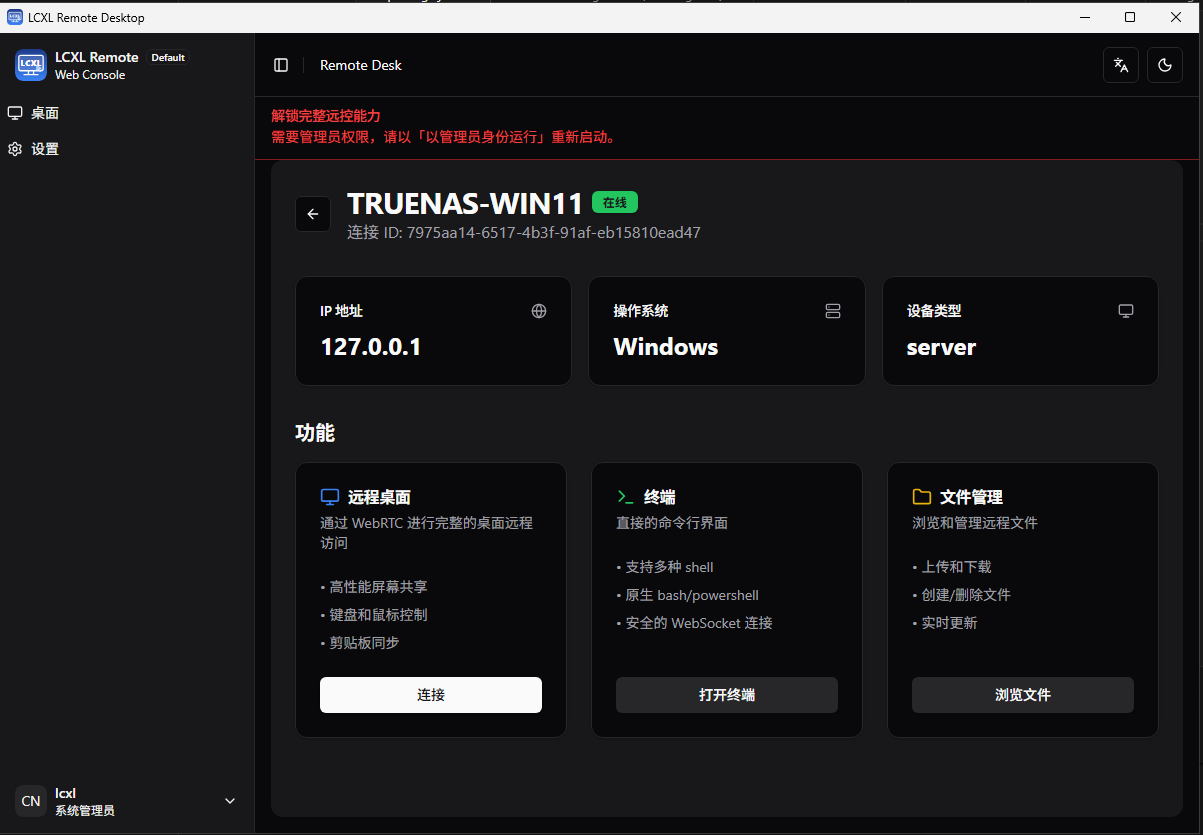Click the 实时更新 bullet item

(x=945, y=623)
